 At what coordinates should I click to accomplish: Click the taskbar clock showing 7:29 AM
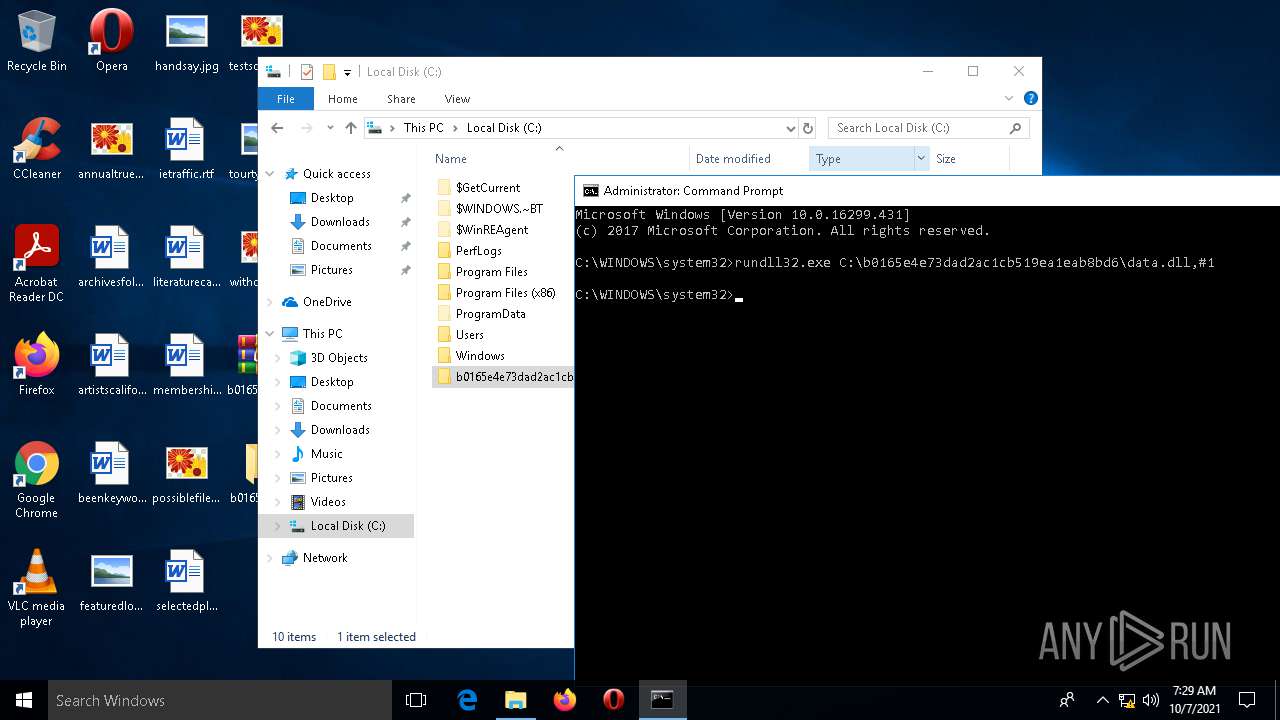[x=1194, y=700]
